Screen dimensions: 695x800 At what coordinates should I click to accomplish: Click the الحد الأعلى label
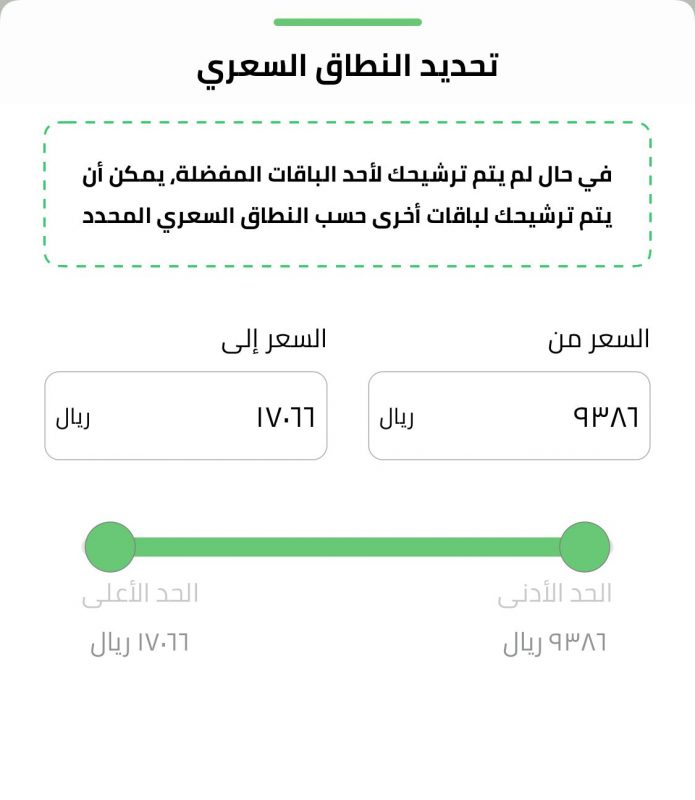(x=140, y=594)
